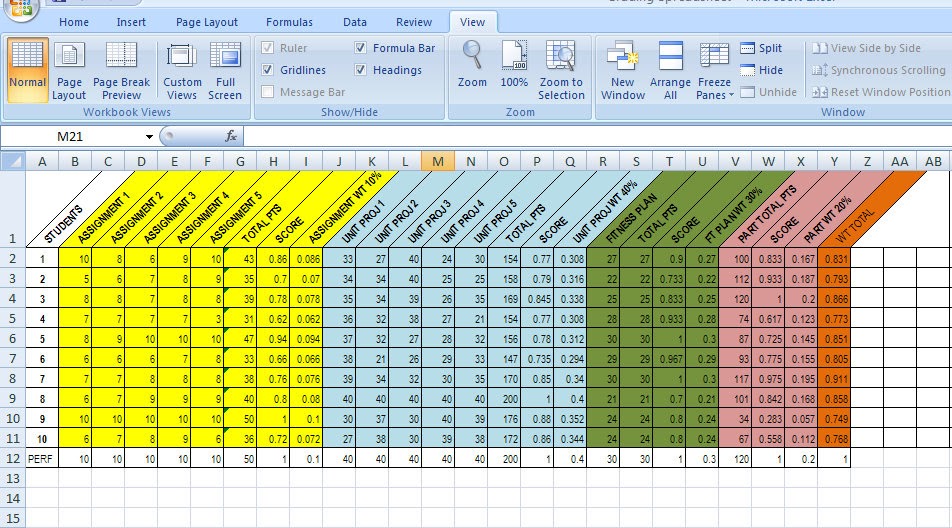Click the Split window button
The height and width of the screenshot is (528, 952).
(x=761, y=48)
